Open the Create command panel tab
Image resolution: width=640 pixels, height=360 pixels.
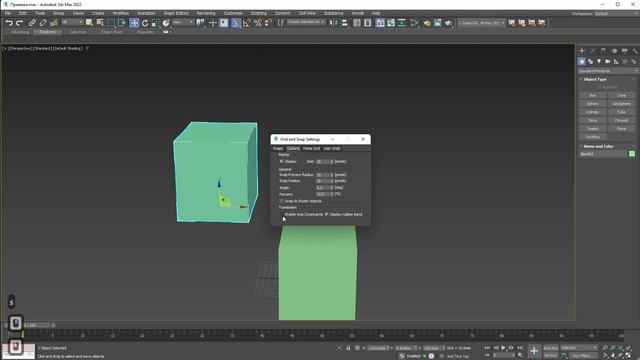coord(582,51)
